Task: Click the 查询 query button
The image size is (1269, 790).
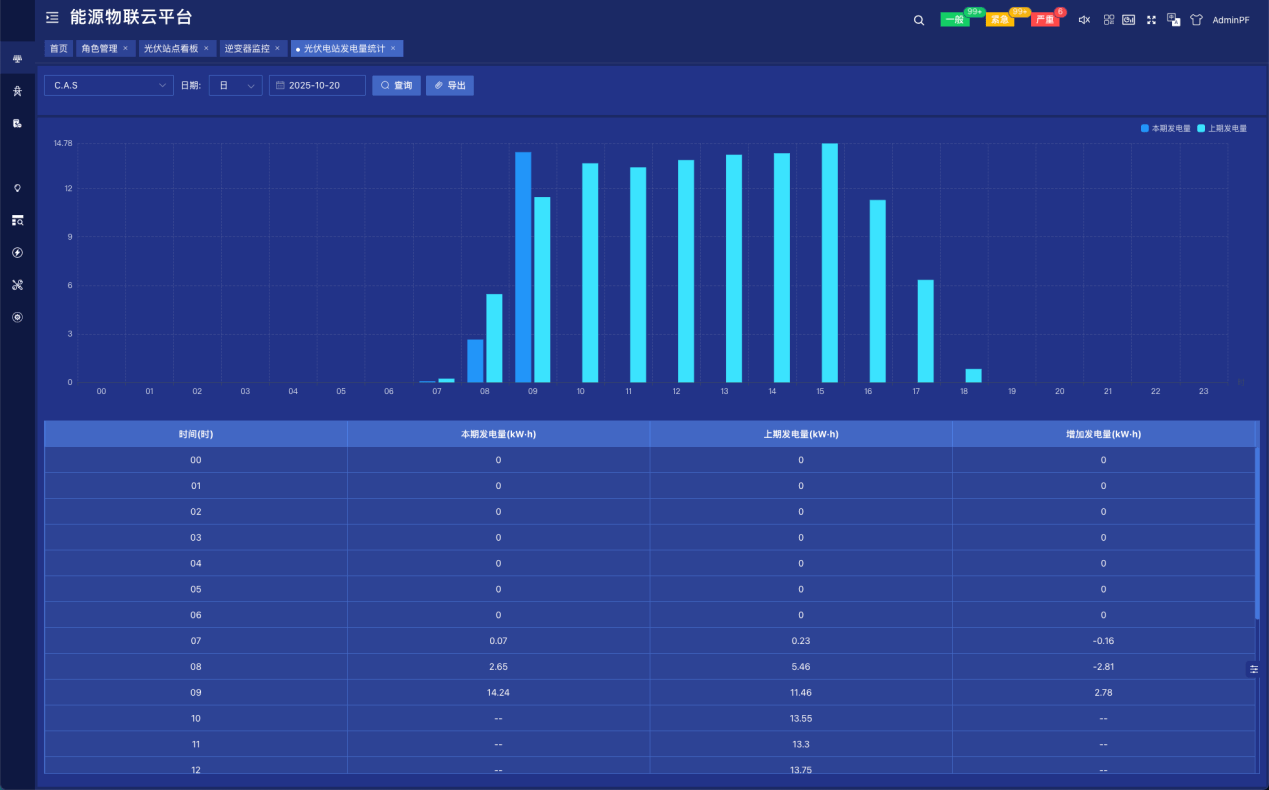Action: click(x=396, y=86)
